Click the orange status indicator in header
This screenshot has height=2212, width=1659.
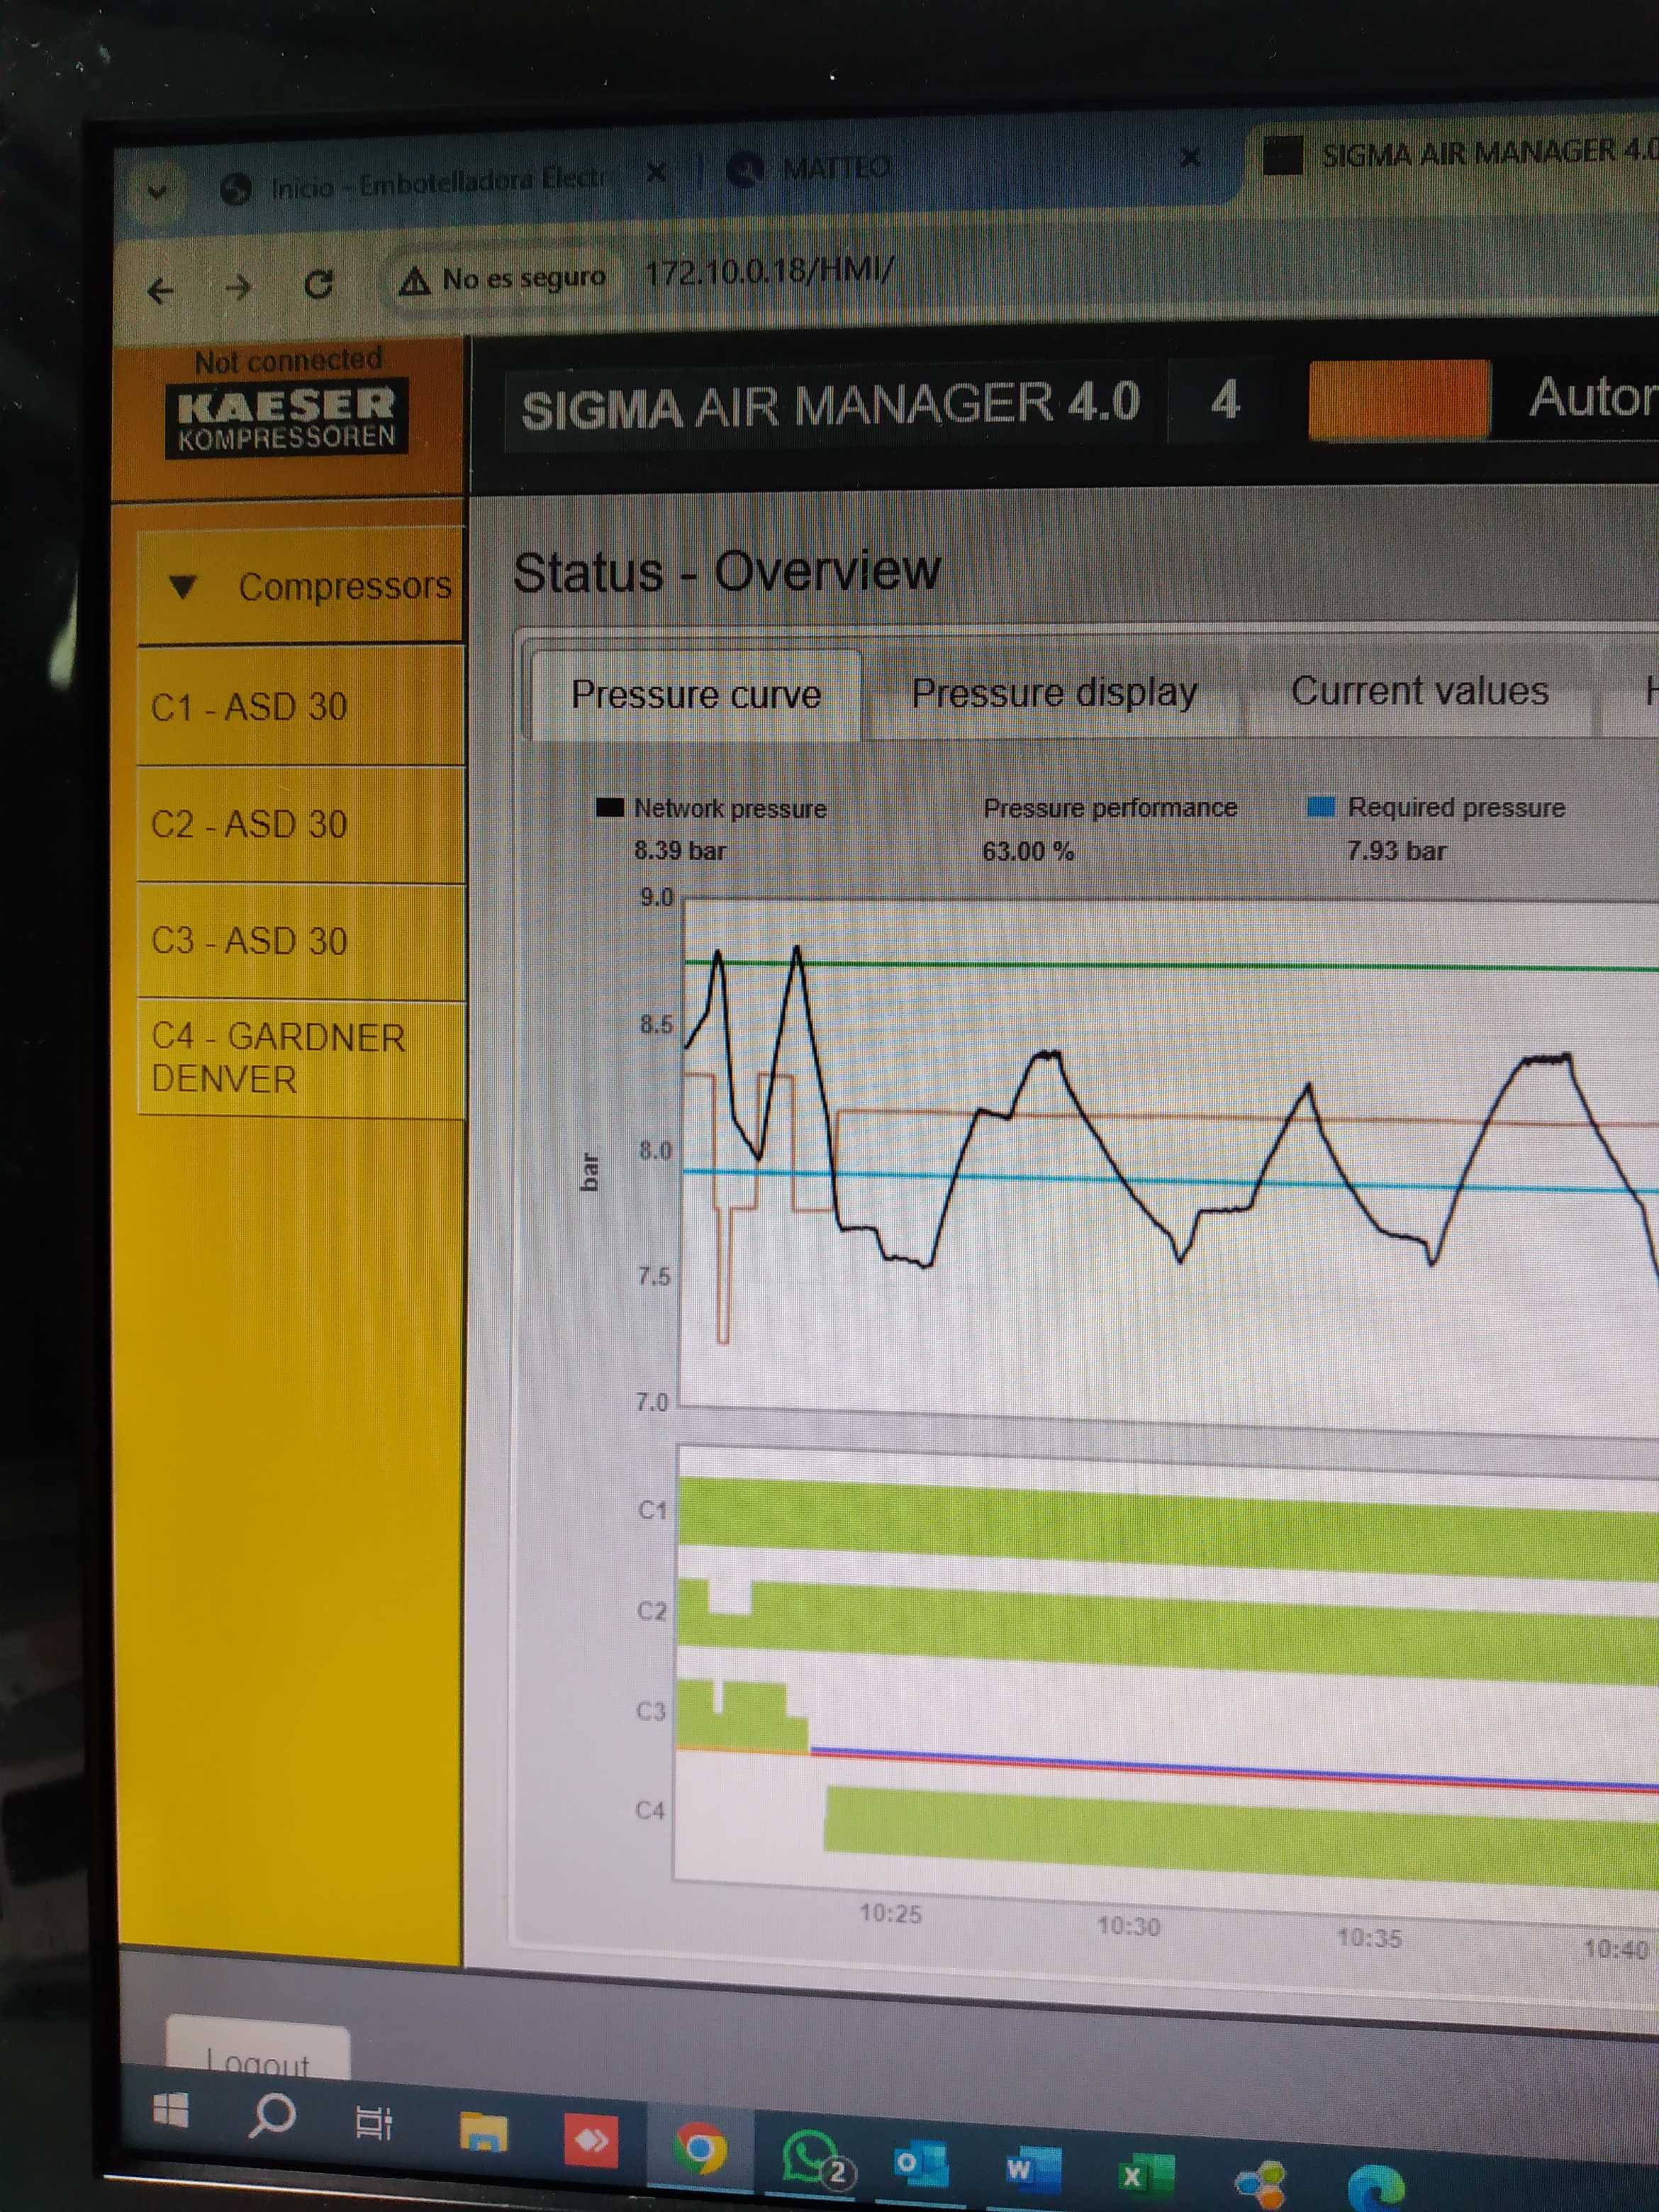(1399, 400)
